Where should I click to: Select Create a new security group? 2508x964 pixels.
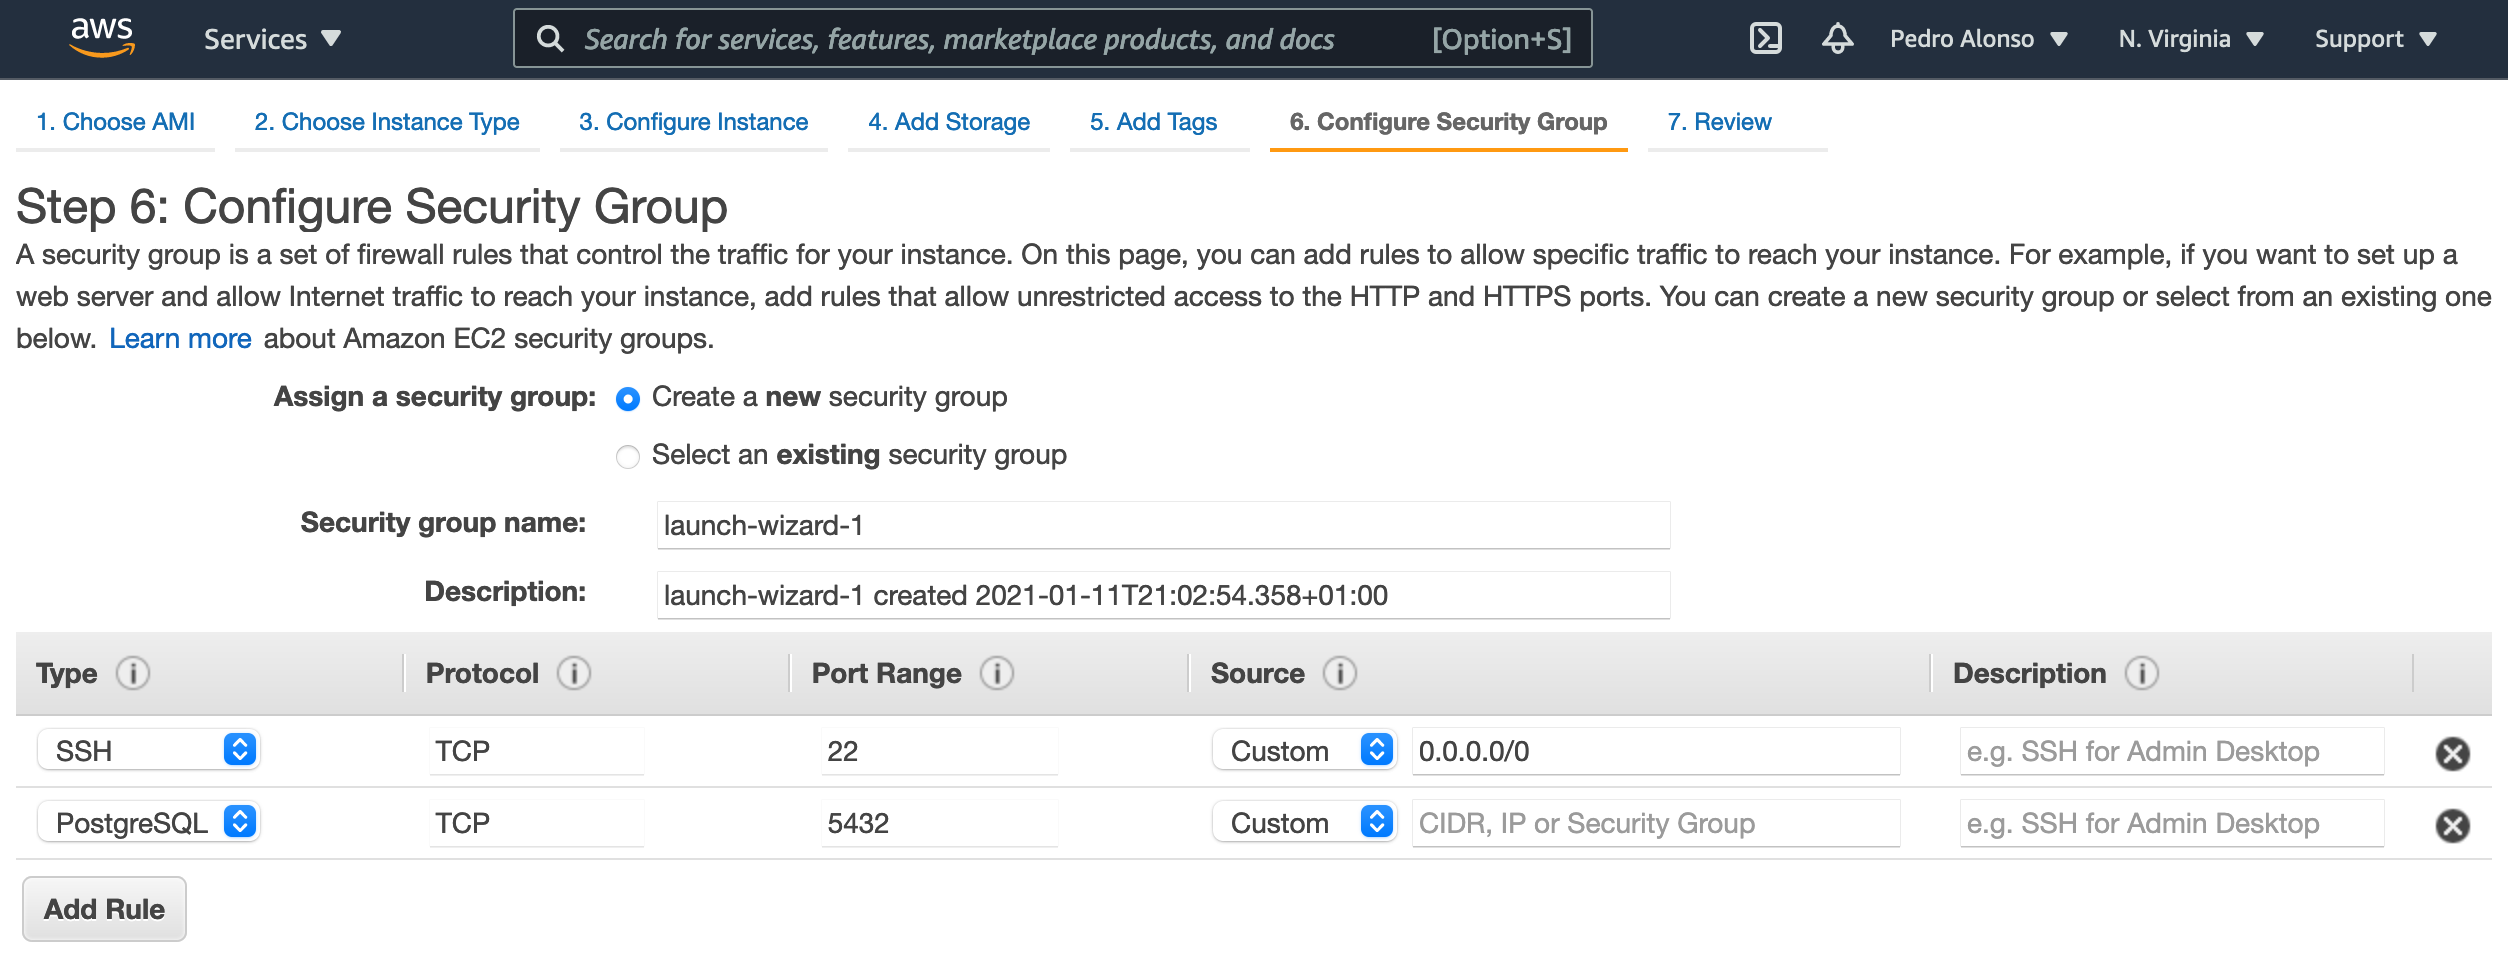pyautogui.click(x=628, y=399)
